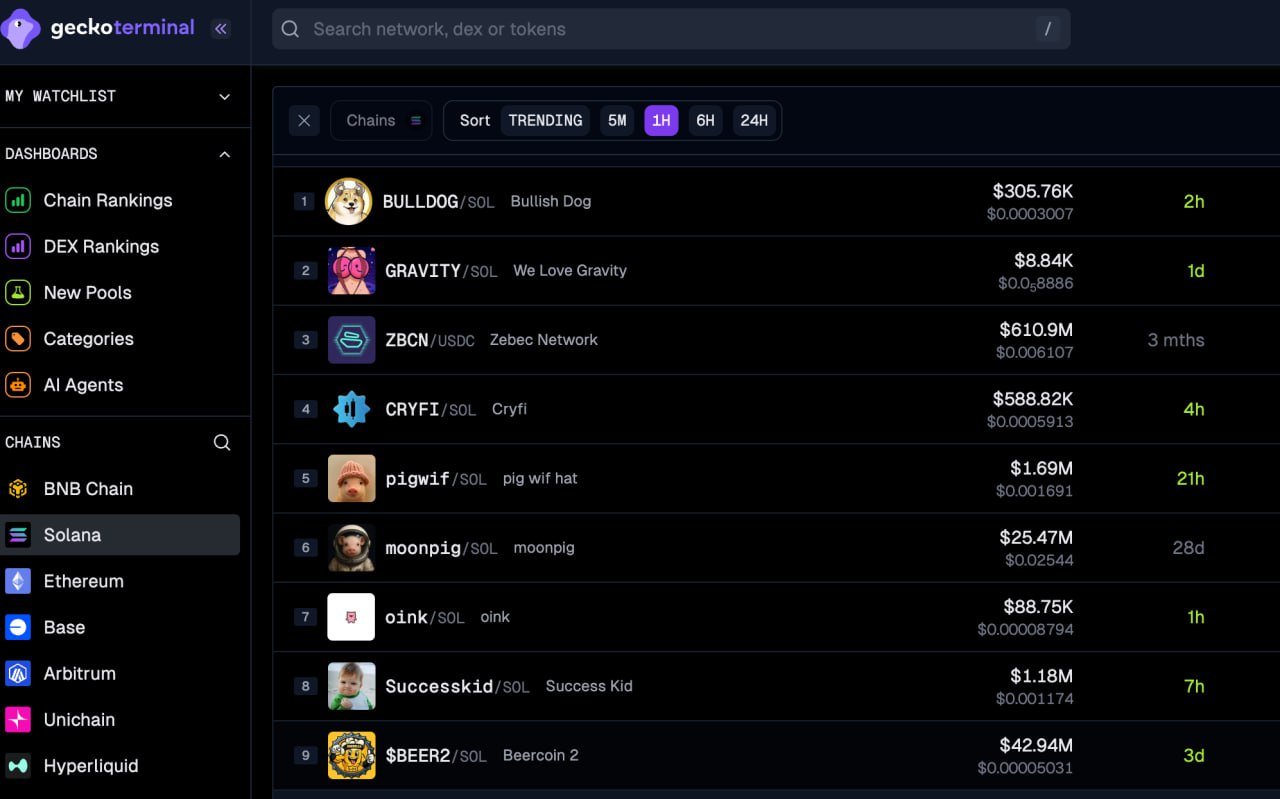Open the Chains filter dropdown

381,120
